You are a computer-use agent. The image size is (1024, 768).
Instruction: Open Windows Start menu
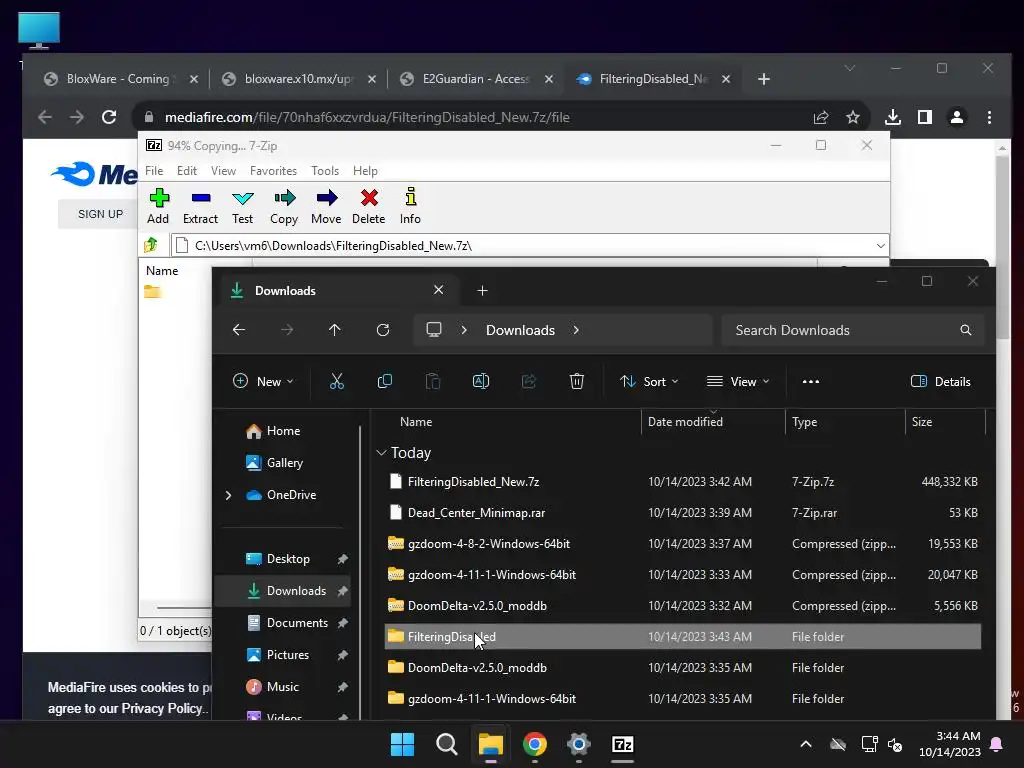pos(402,744)
